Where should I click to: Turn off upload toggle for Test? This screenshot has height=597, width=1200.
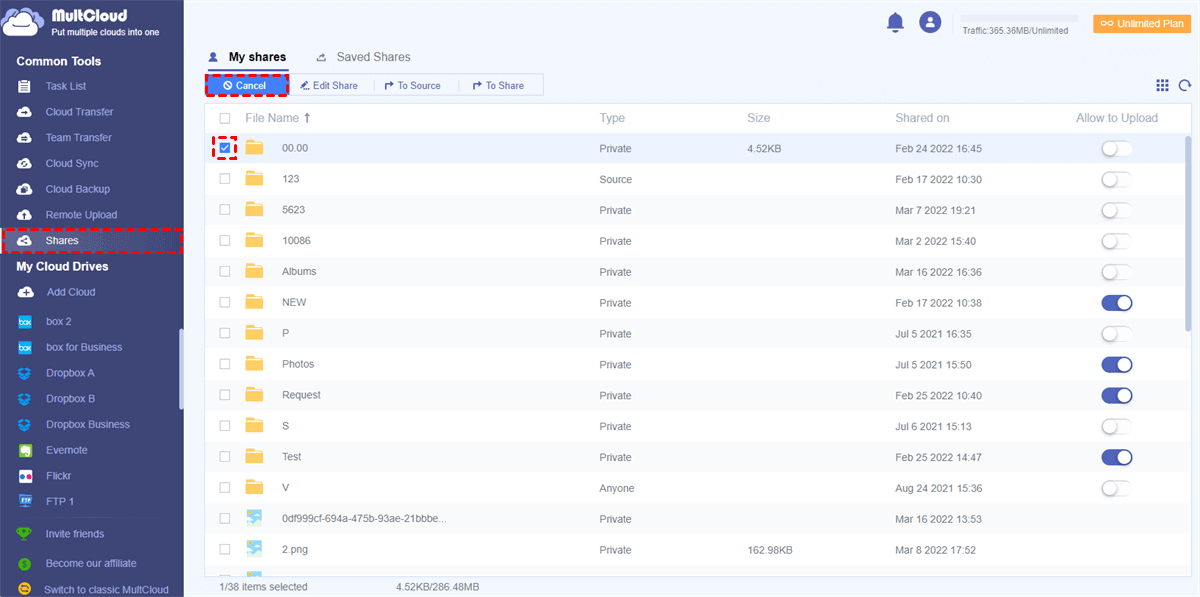point(1117,457)
